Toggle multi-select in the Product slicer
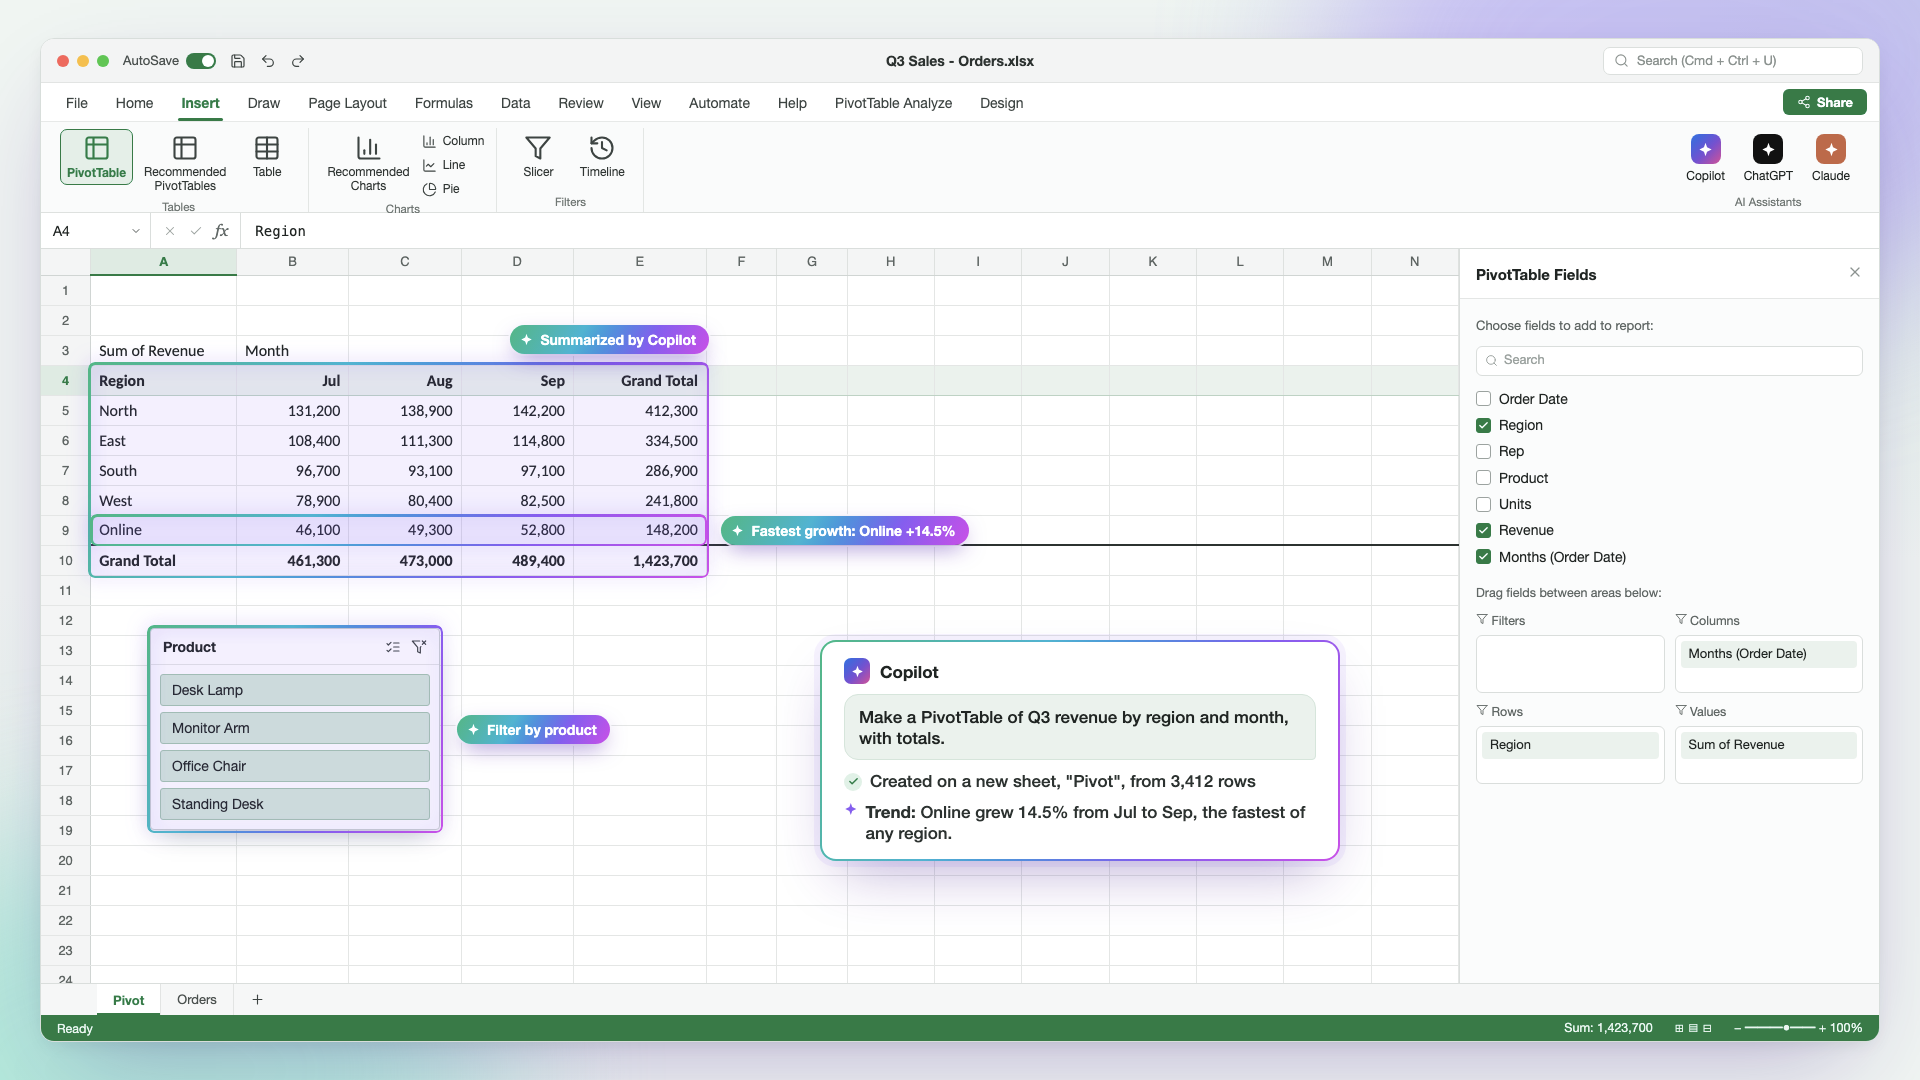 393,647
